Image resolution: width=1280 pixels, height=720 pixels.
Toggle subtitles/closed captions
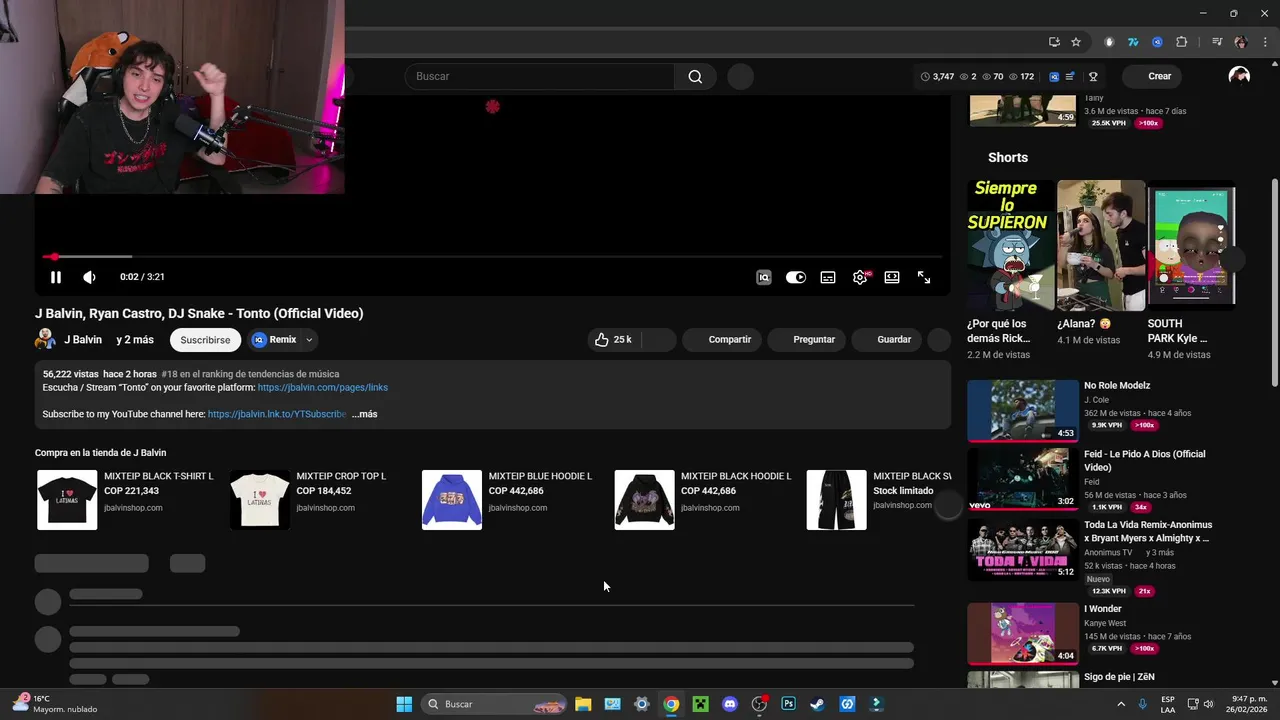pyautogui.click(x=828, y=277)
